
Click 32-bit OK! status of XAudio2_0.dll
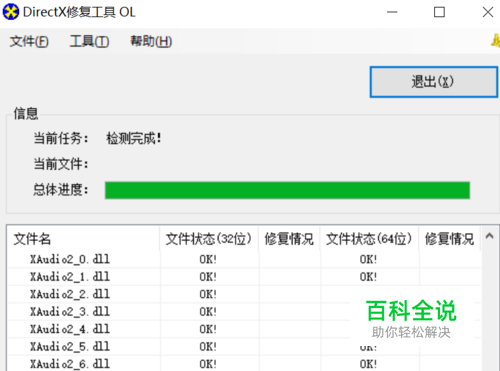tap(208, 259)
